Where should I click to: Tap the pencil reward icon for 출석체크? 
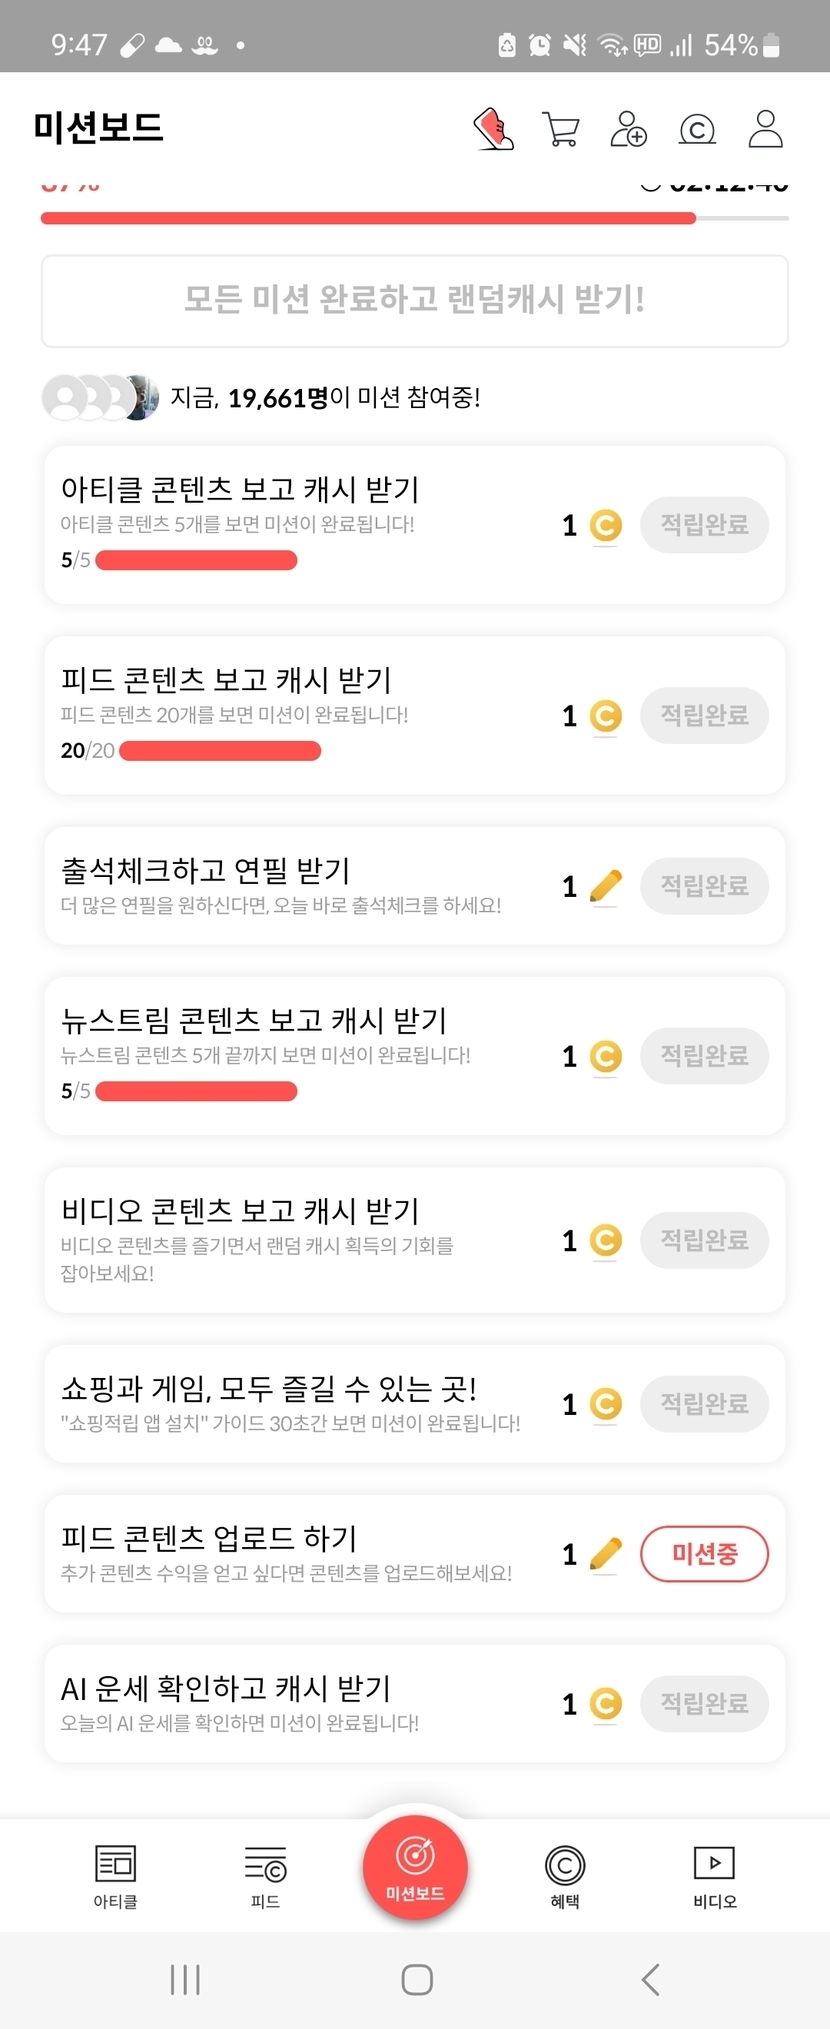coord(605,886)
